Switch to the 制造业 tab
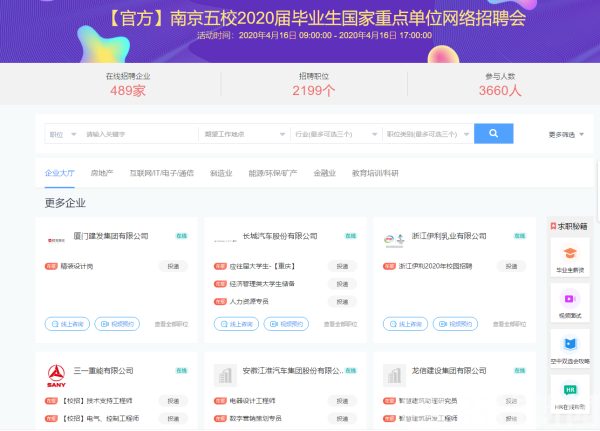The image size is (600, 431). (x=221, y=173)
